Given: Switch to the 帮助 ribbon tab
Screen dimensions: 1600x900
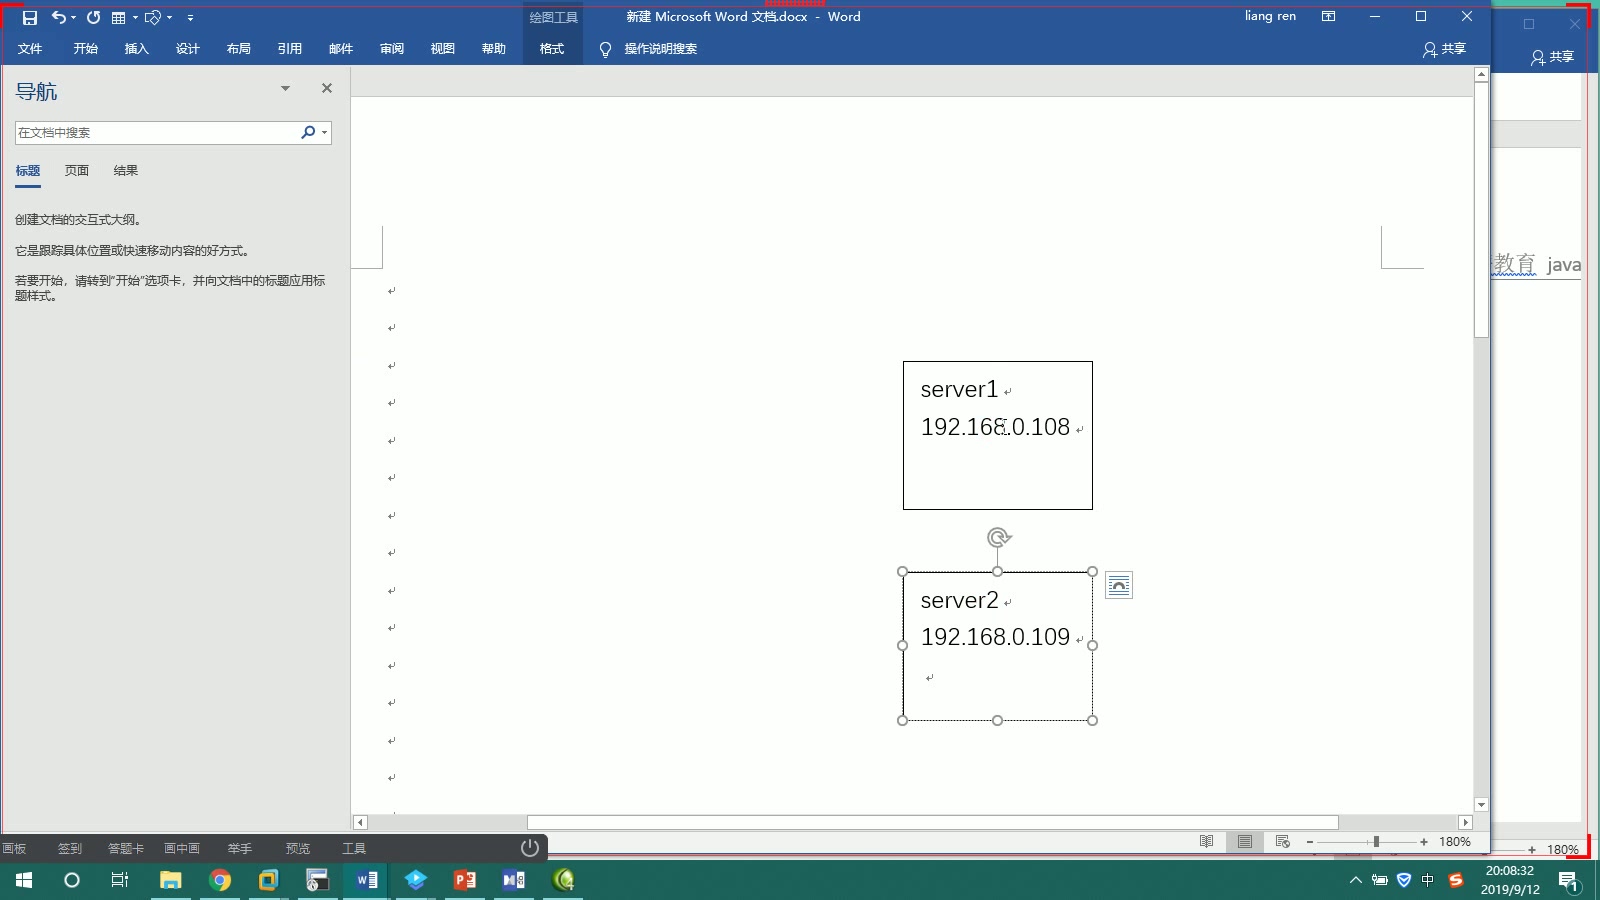Looking at the screenshot, I should click(494, 49).
